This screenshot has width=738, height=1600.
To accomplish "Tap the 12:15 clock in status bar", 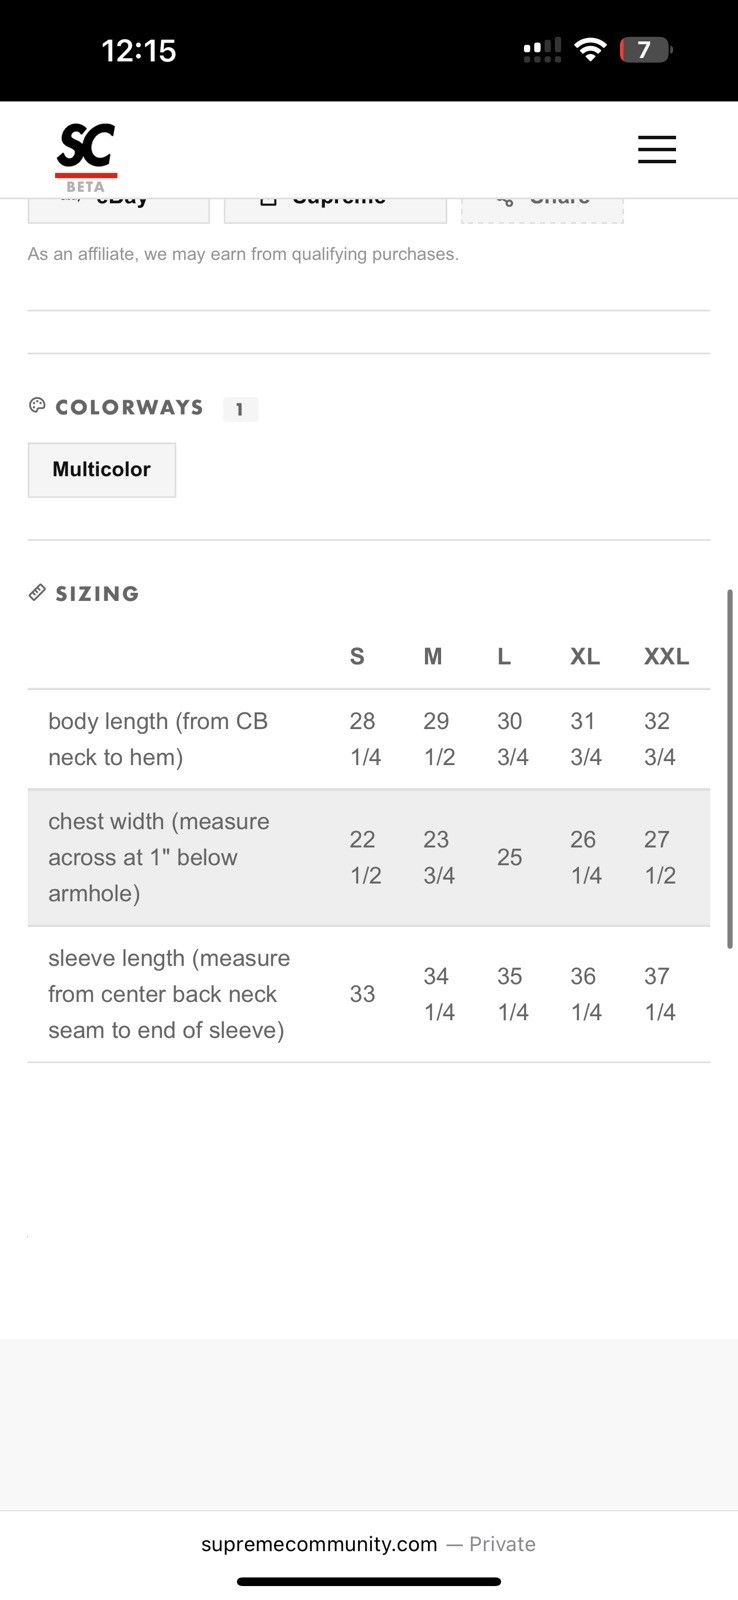I will pos(139,50).
